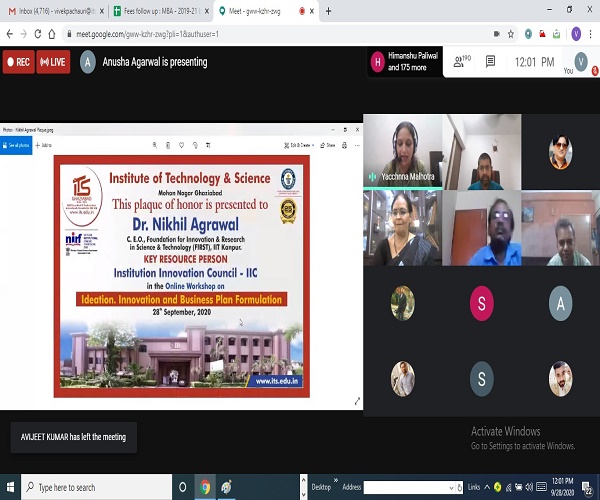Click the Links toolbar on taskbar
600x500 pixels.
[x=474, y=487]
